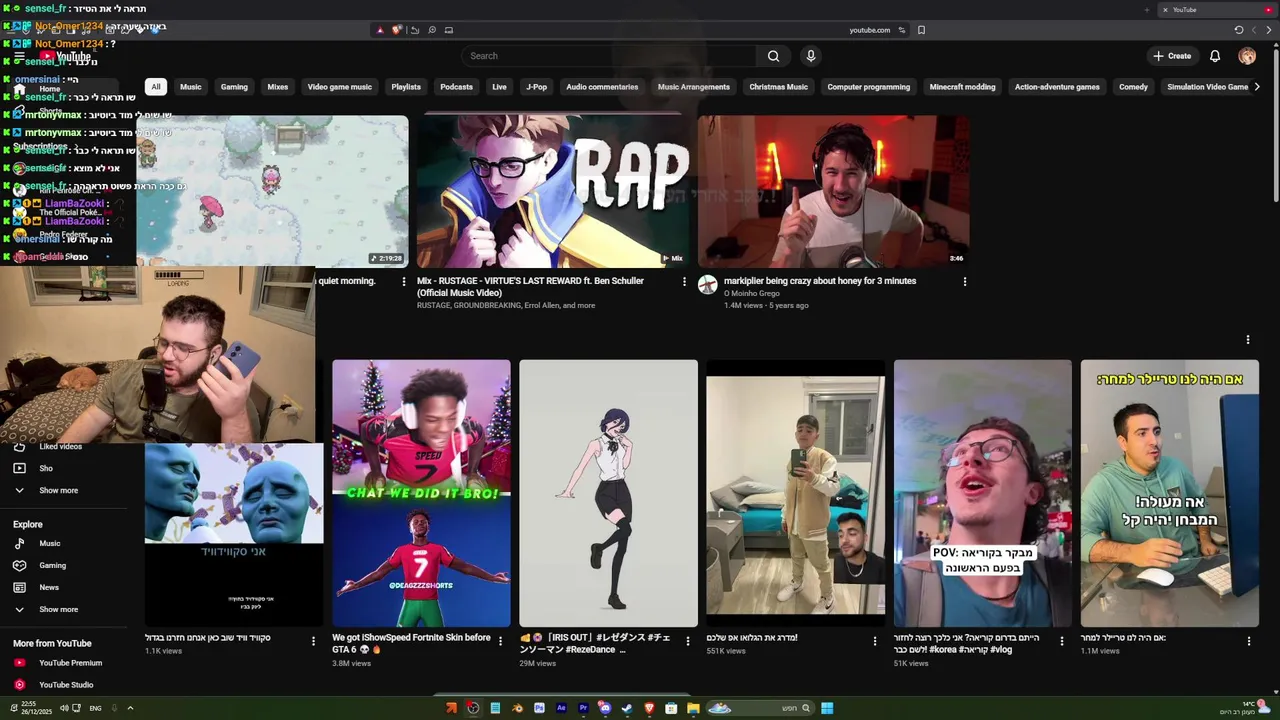
Task: Select the Minecraft modding chip
Action: [x=963, y=87]
